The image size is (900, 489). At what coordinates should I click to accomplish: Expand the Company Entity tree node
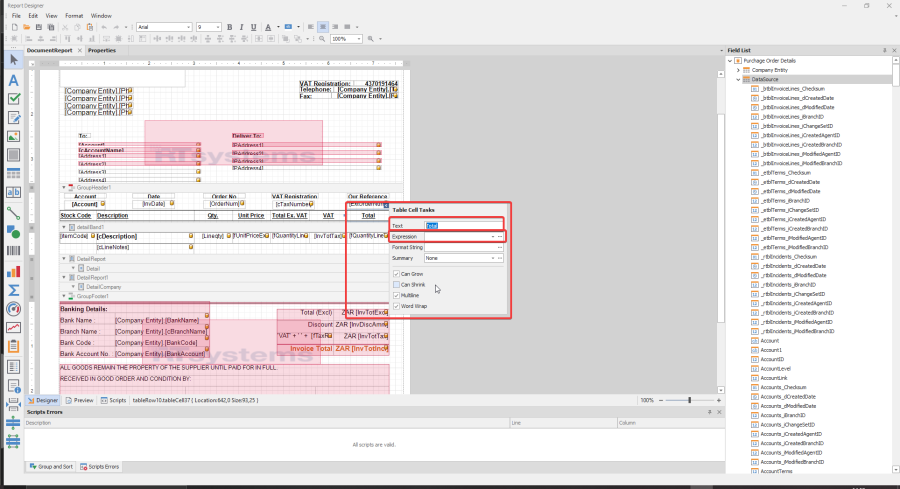pyautogui.click(x=737, y=70)
